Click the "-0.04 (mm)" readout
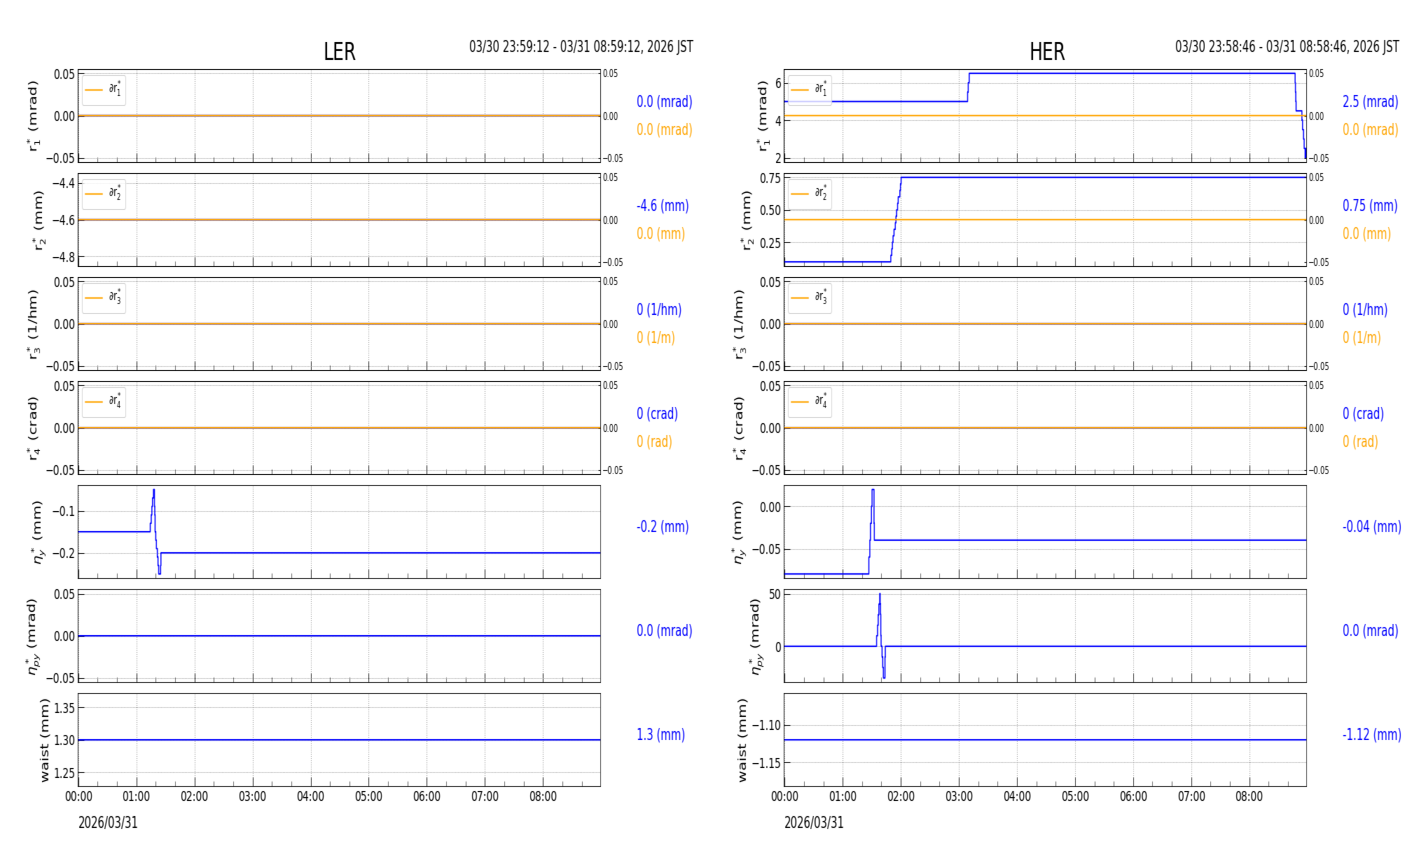This screenshot has width=1412, height=864. [x=1372, y=527]
